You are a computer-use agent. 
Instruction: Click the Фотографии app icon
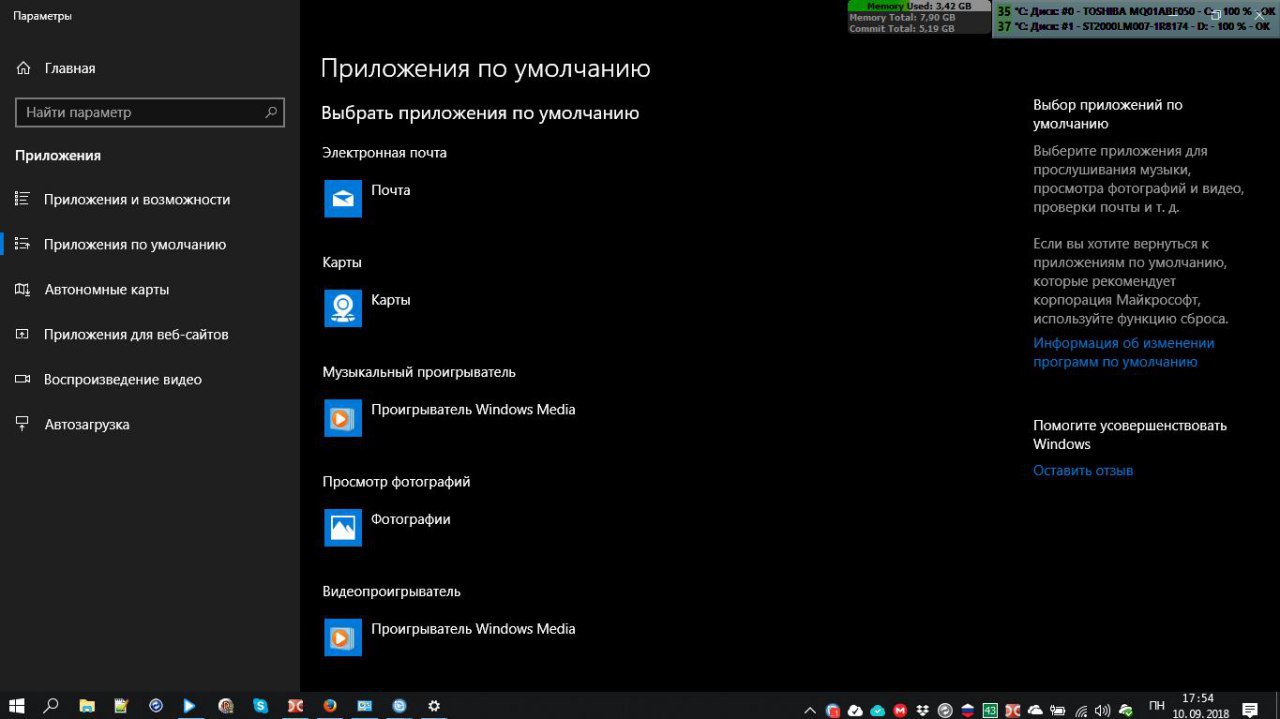pos(343,527)
